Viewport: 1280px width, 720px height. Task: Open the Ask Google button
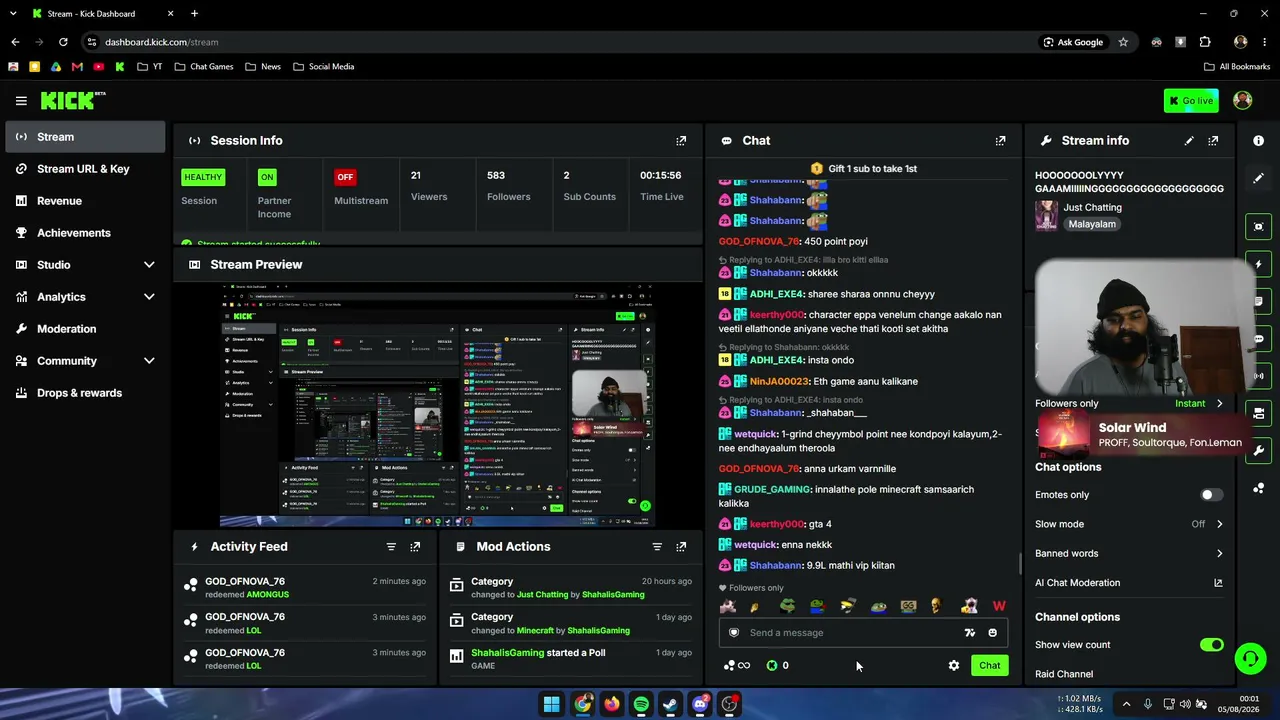tap(1073, 42)
